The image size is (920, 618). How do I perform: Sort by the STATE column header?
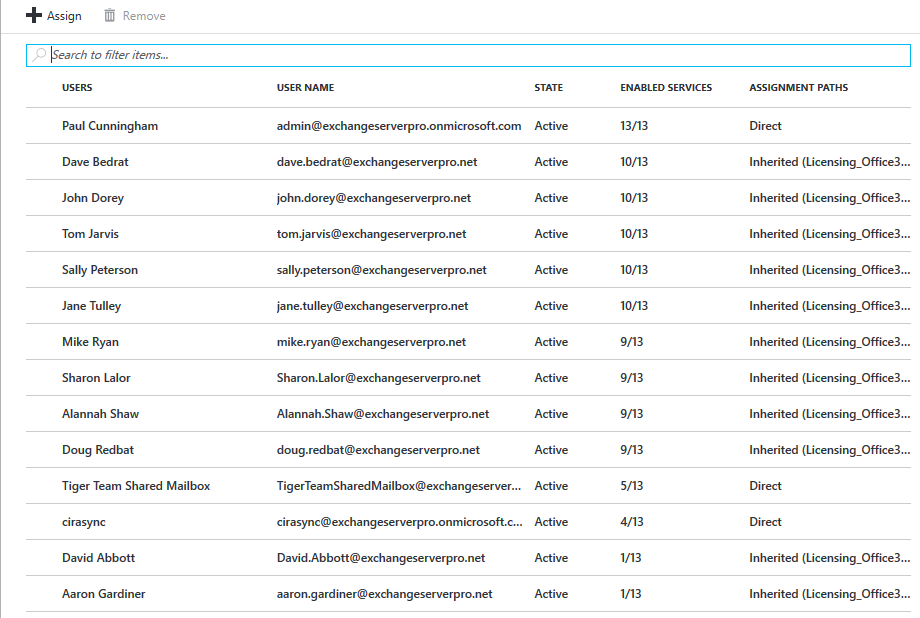coord(548,87)
